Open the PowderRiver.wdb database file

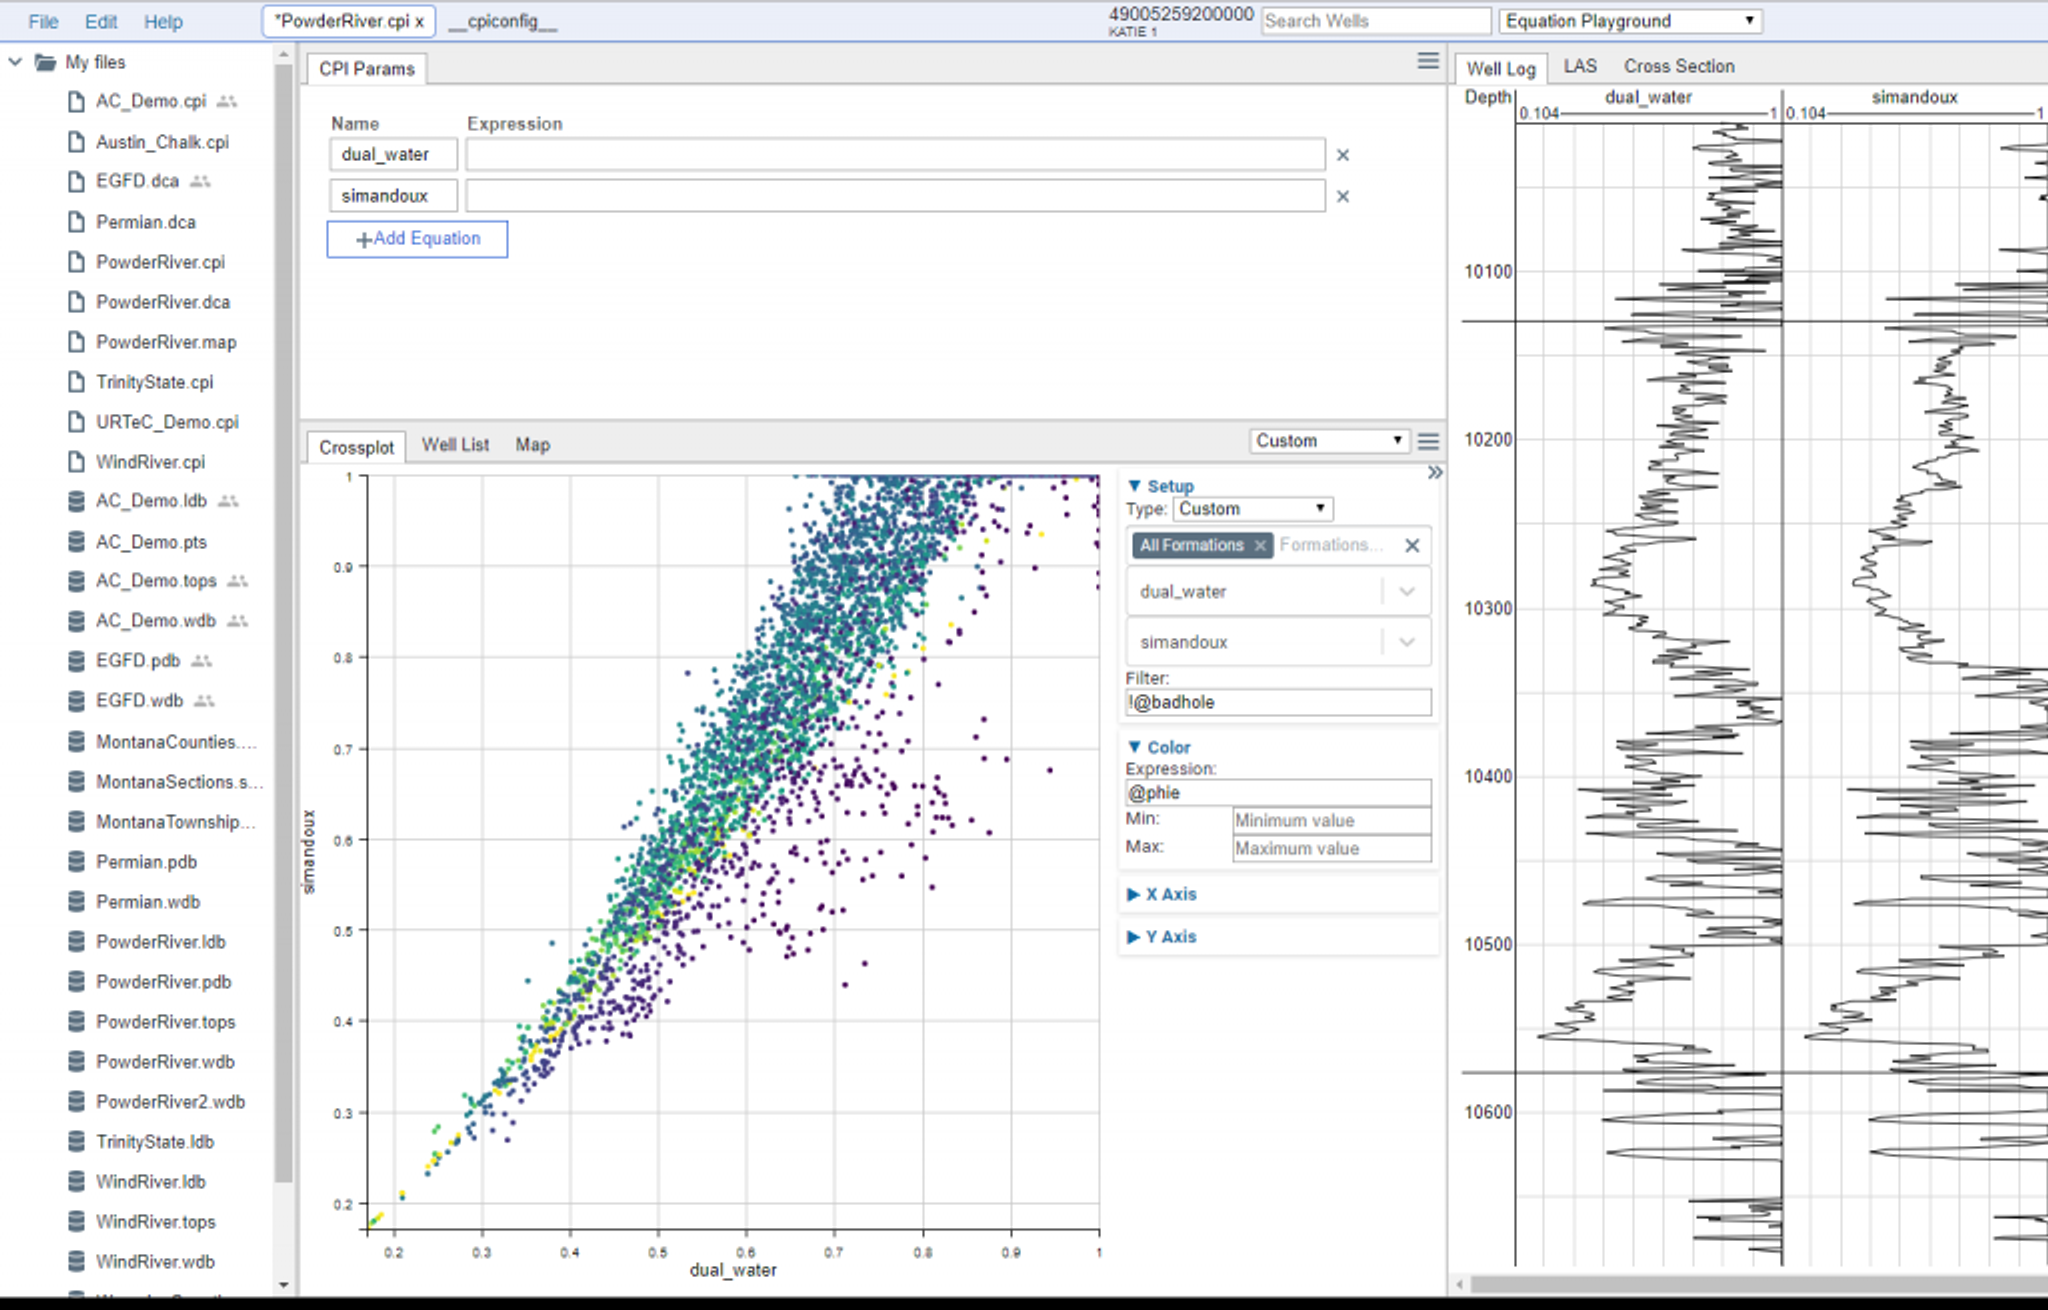point(165,1061)
